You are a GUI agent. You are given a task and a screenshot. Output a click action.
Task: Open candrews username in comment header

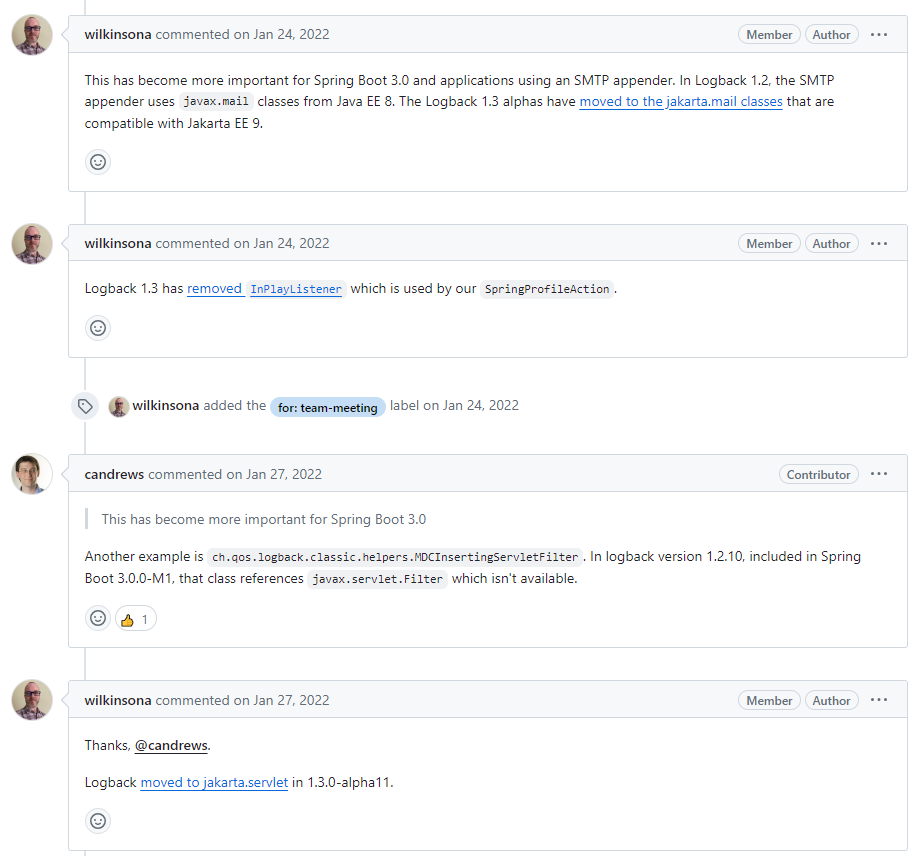tap(114, 474)
